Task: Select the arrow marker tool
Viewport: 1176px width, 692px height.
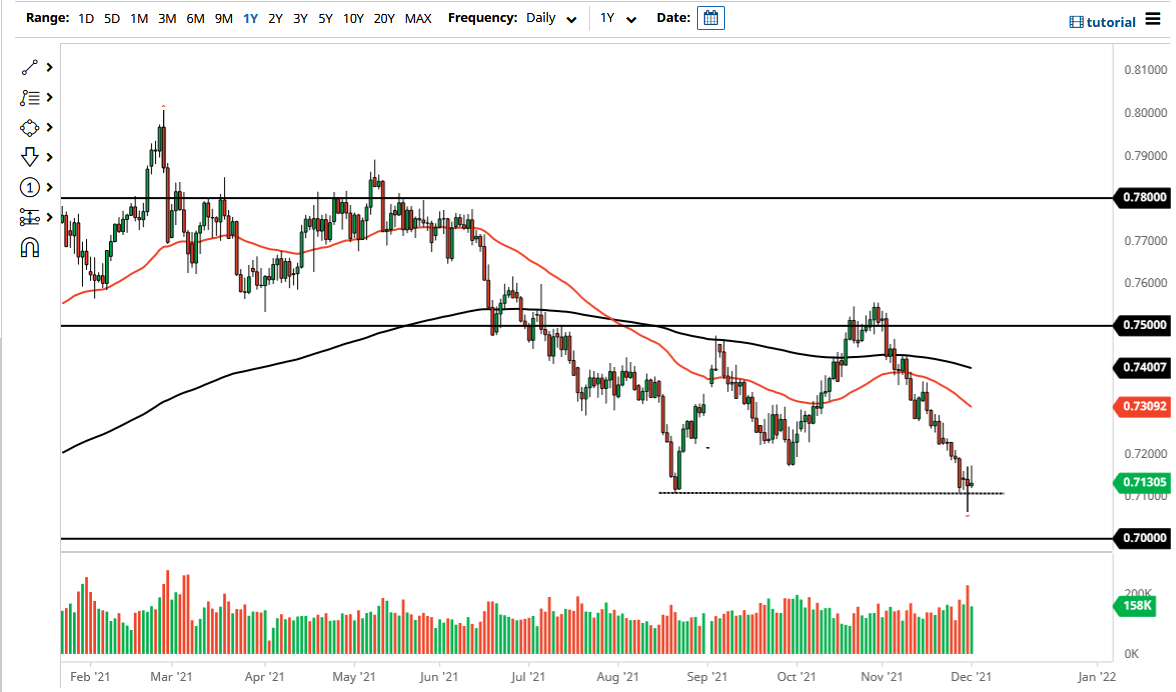Action: (28, 157)
